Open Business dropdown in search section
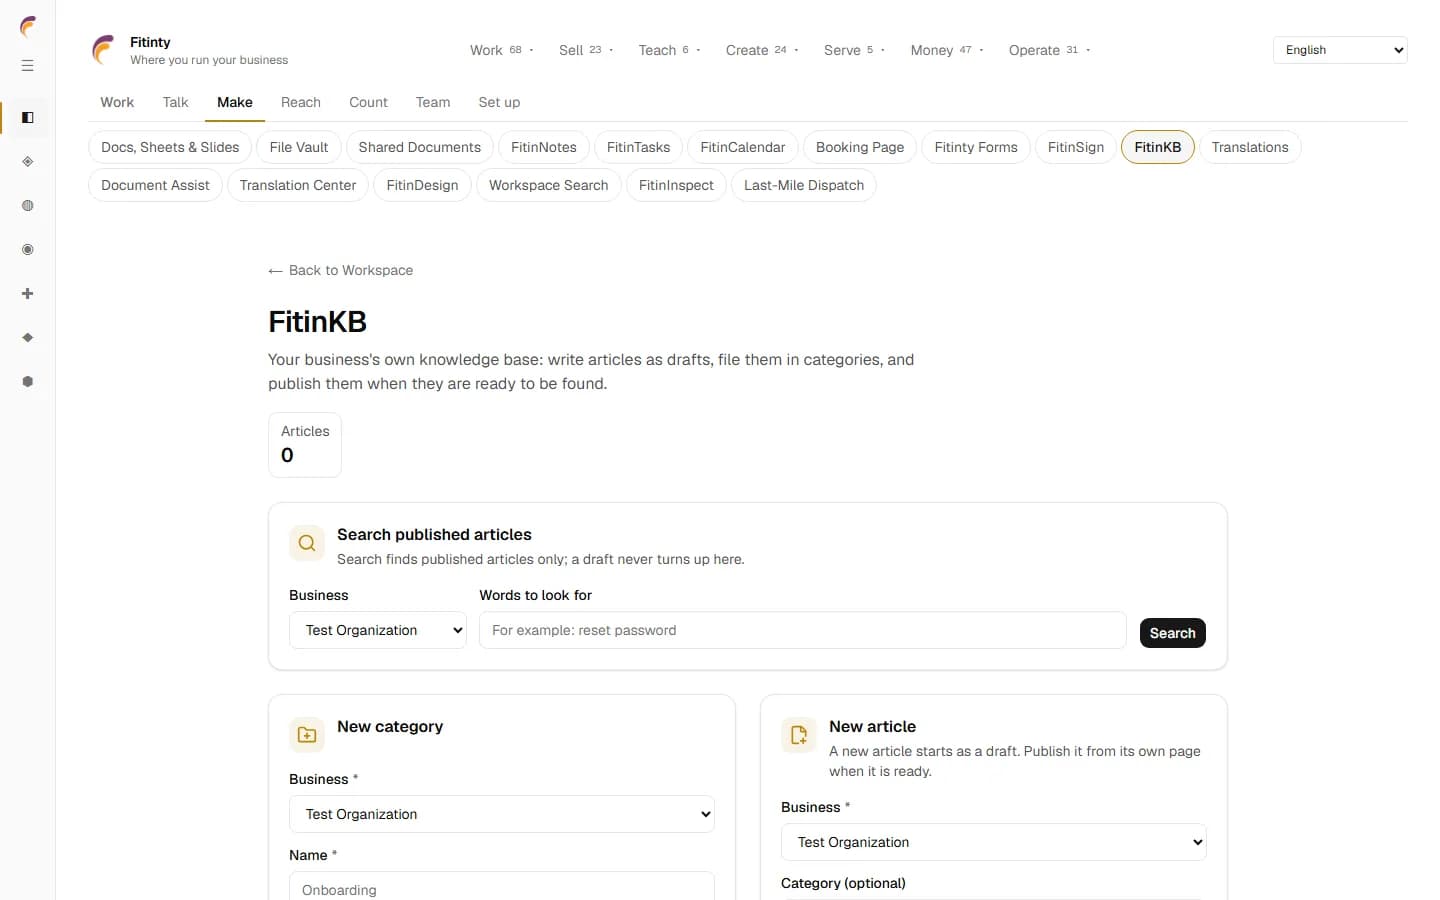The image size is (1440, 900). (378, 630)
